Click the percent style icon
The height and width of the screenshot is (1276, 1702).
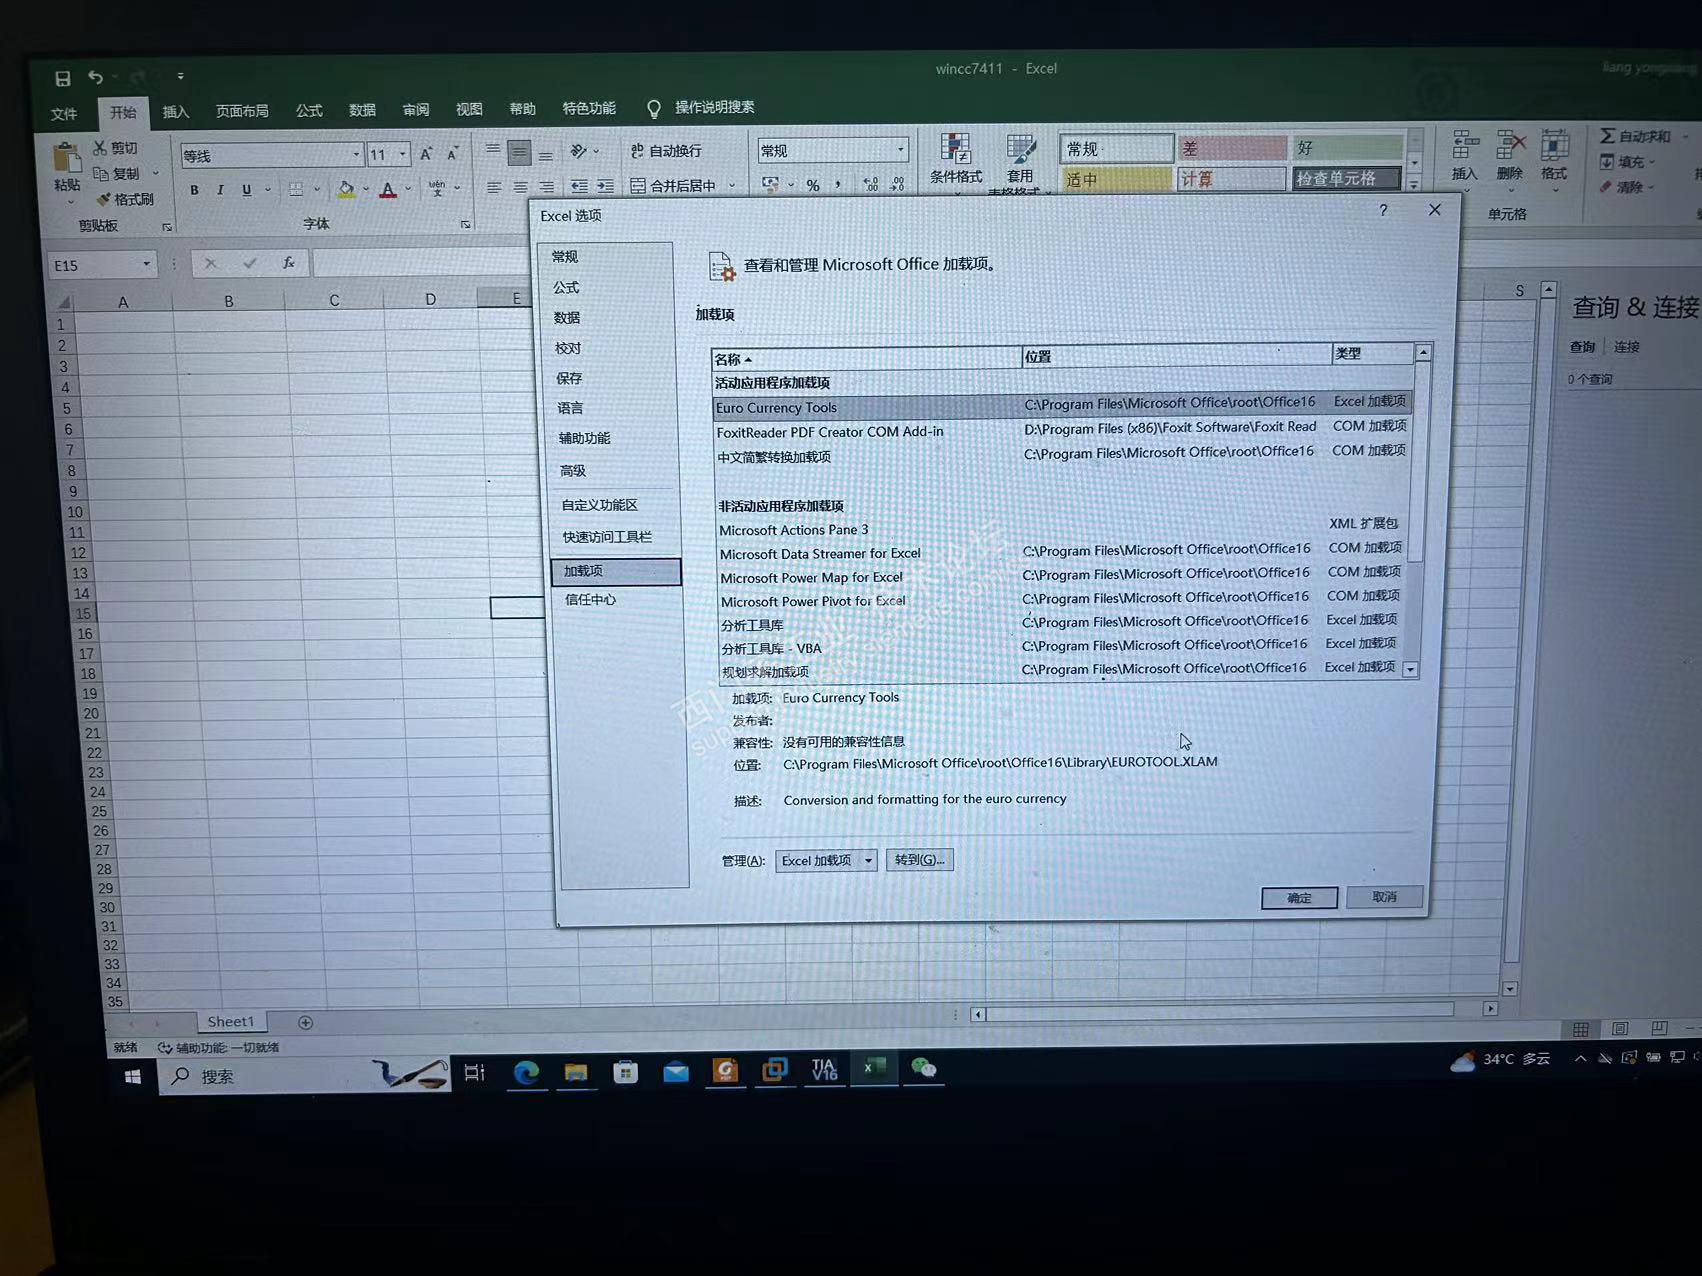tap(813, 185)
